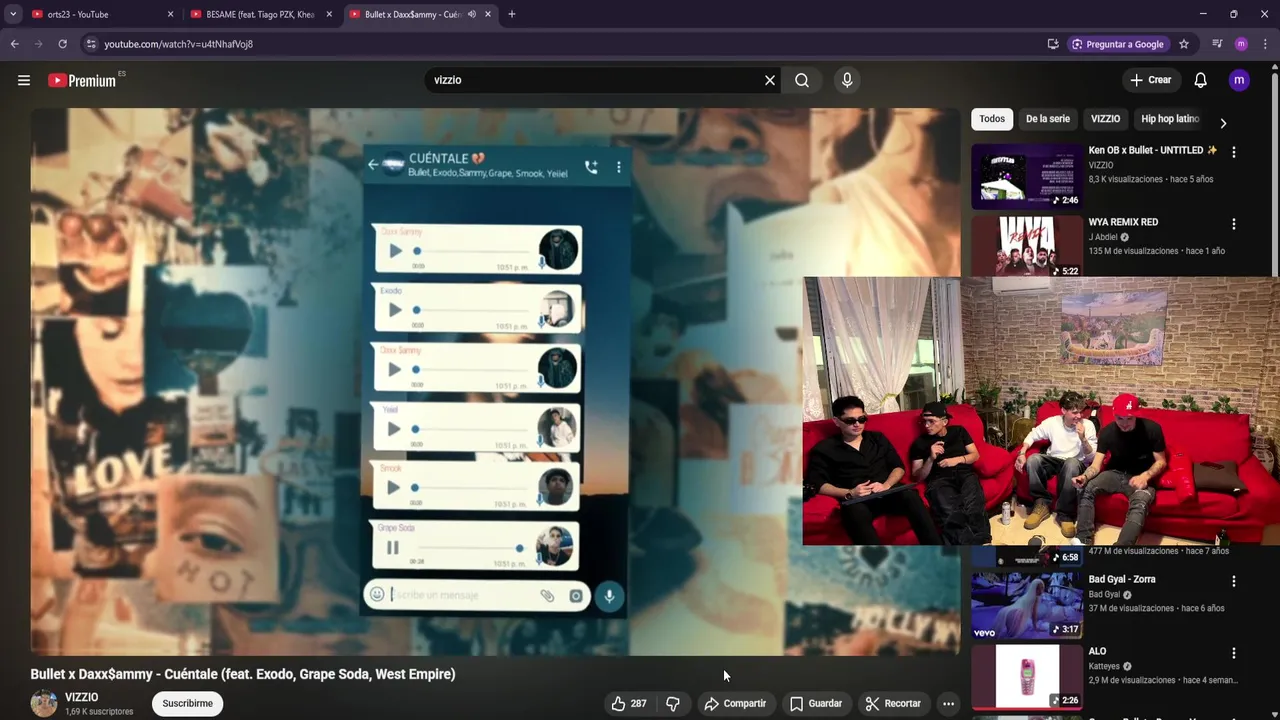This screenshot has width=1280, height=720.
Task: Dislike the video with thumbs down
Action: point(673,703)
